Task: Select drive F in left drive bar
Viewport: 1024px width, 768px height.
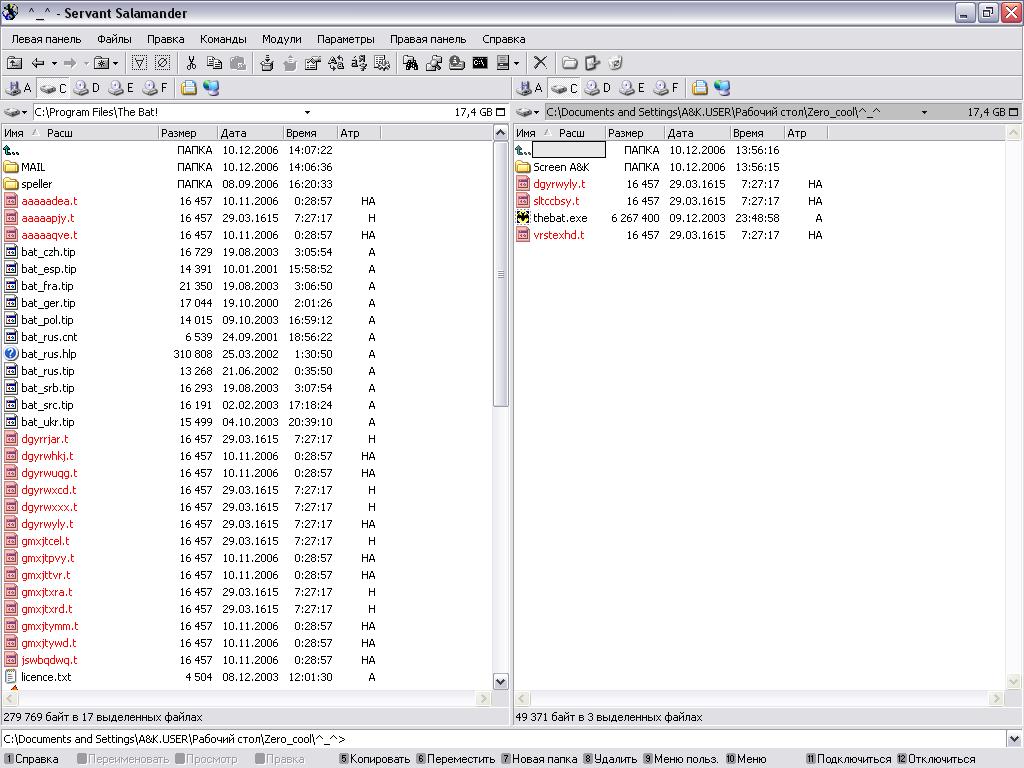Action: [x=155, y=88]
